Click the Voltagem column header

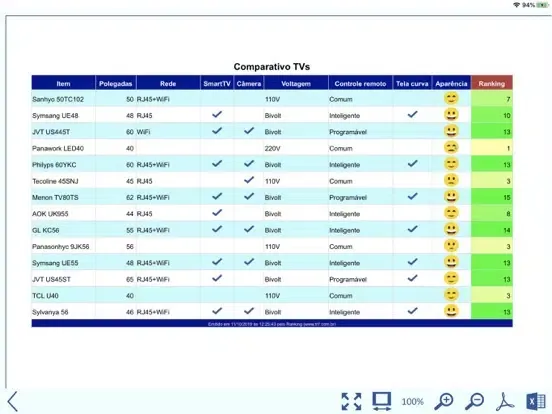[x=296, y=83]
